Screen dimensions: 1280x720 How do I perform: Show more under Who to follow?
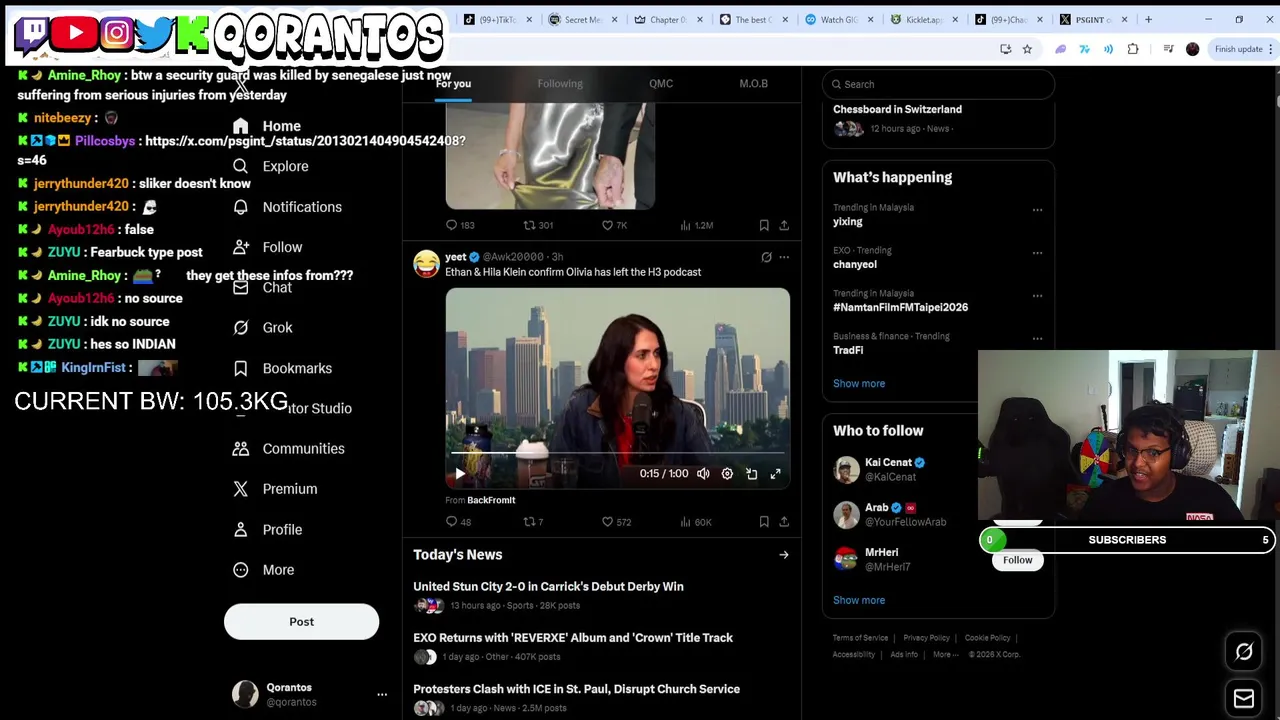[x=859, y=601]
